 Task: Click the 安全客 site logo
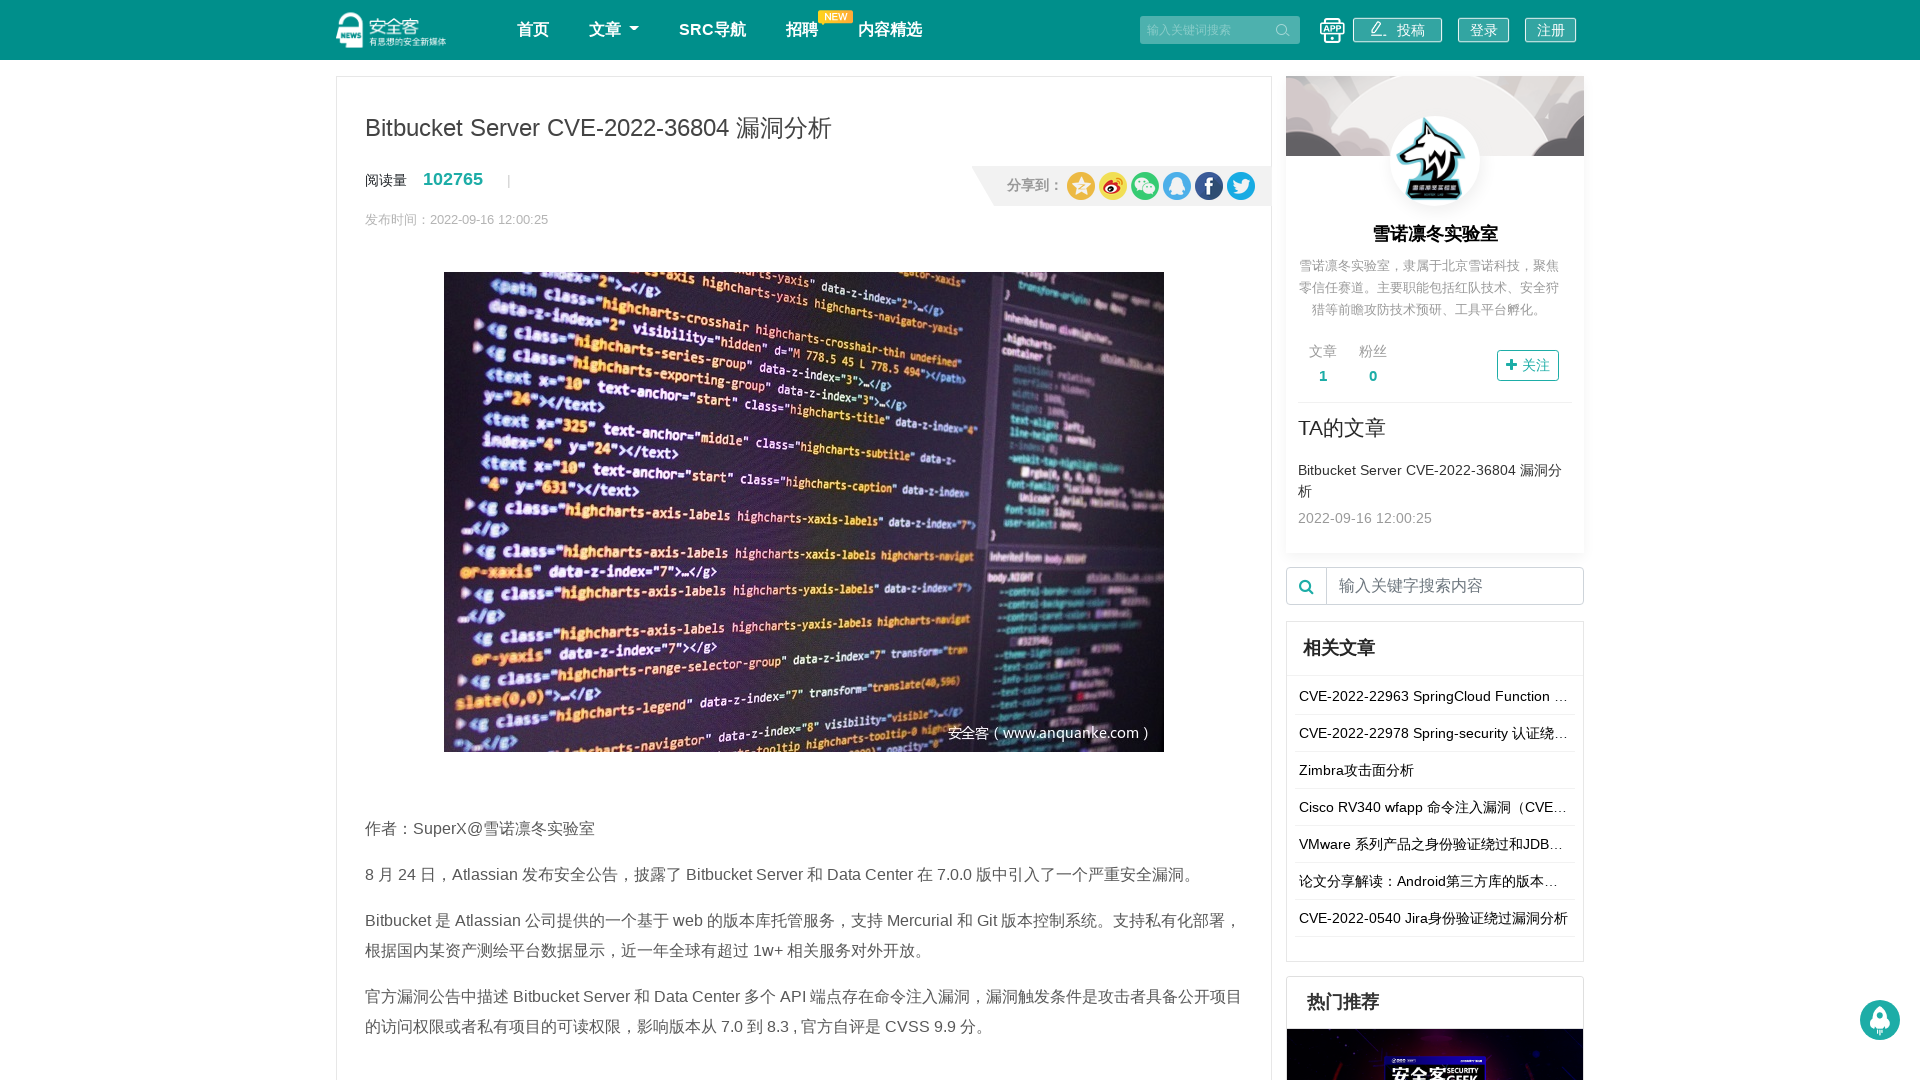coord(390,29)
